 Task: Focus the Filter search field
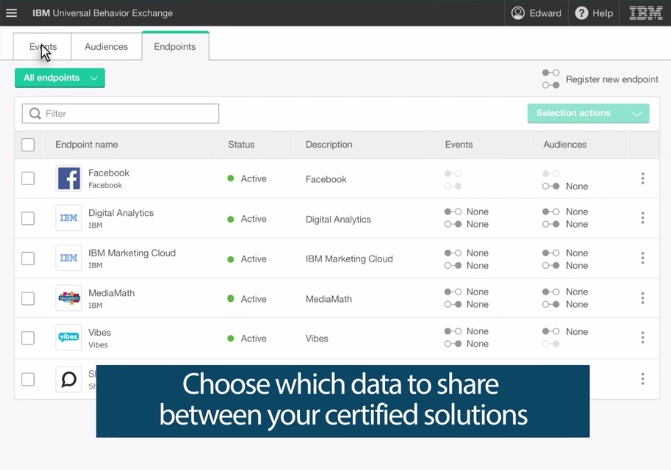pos(120,113)
